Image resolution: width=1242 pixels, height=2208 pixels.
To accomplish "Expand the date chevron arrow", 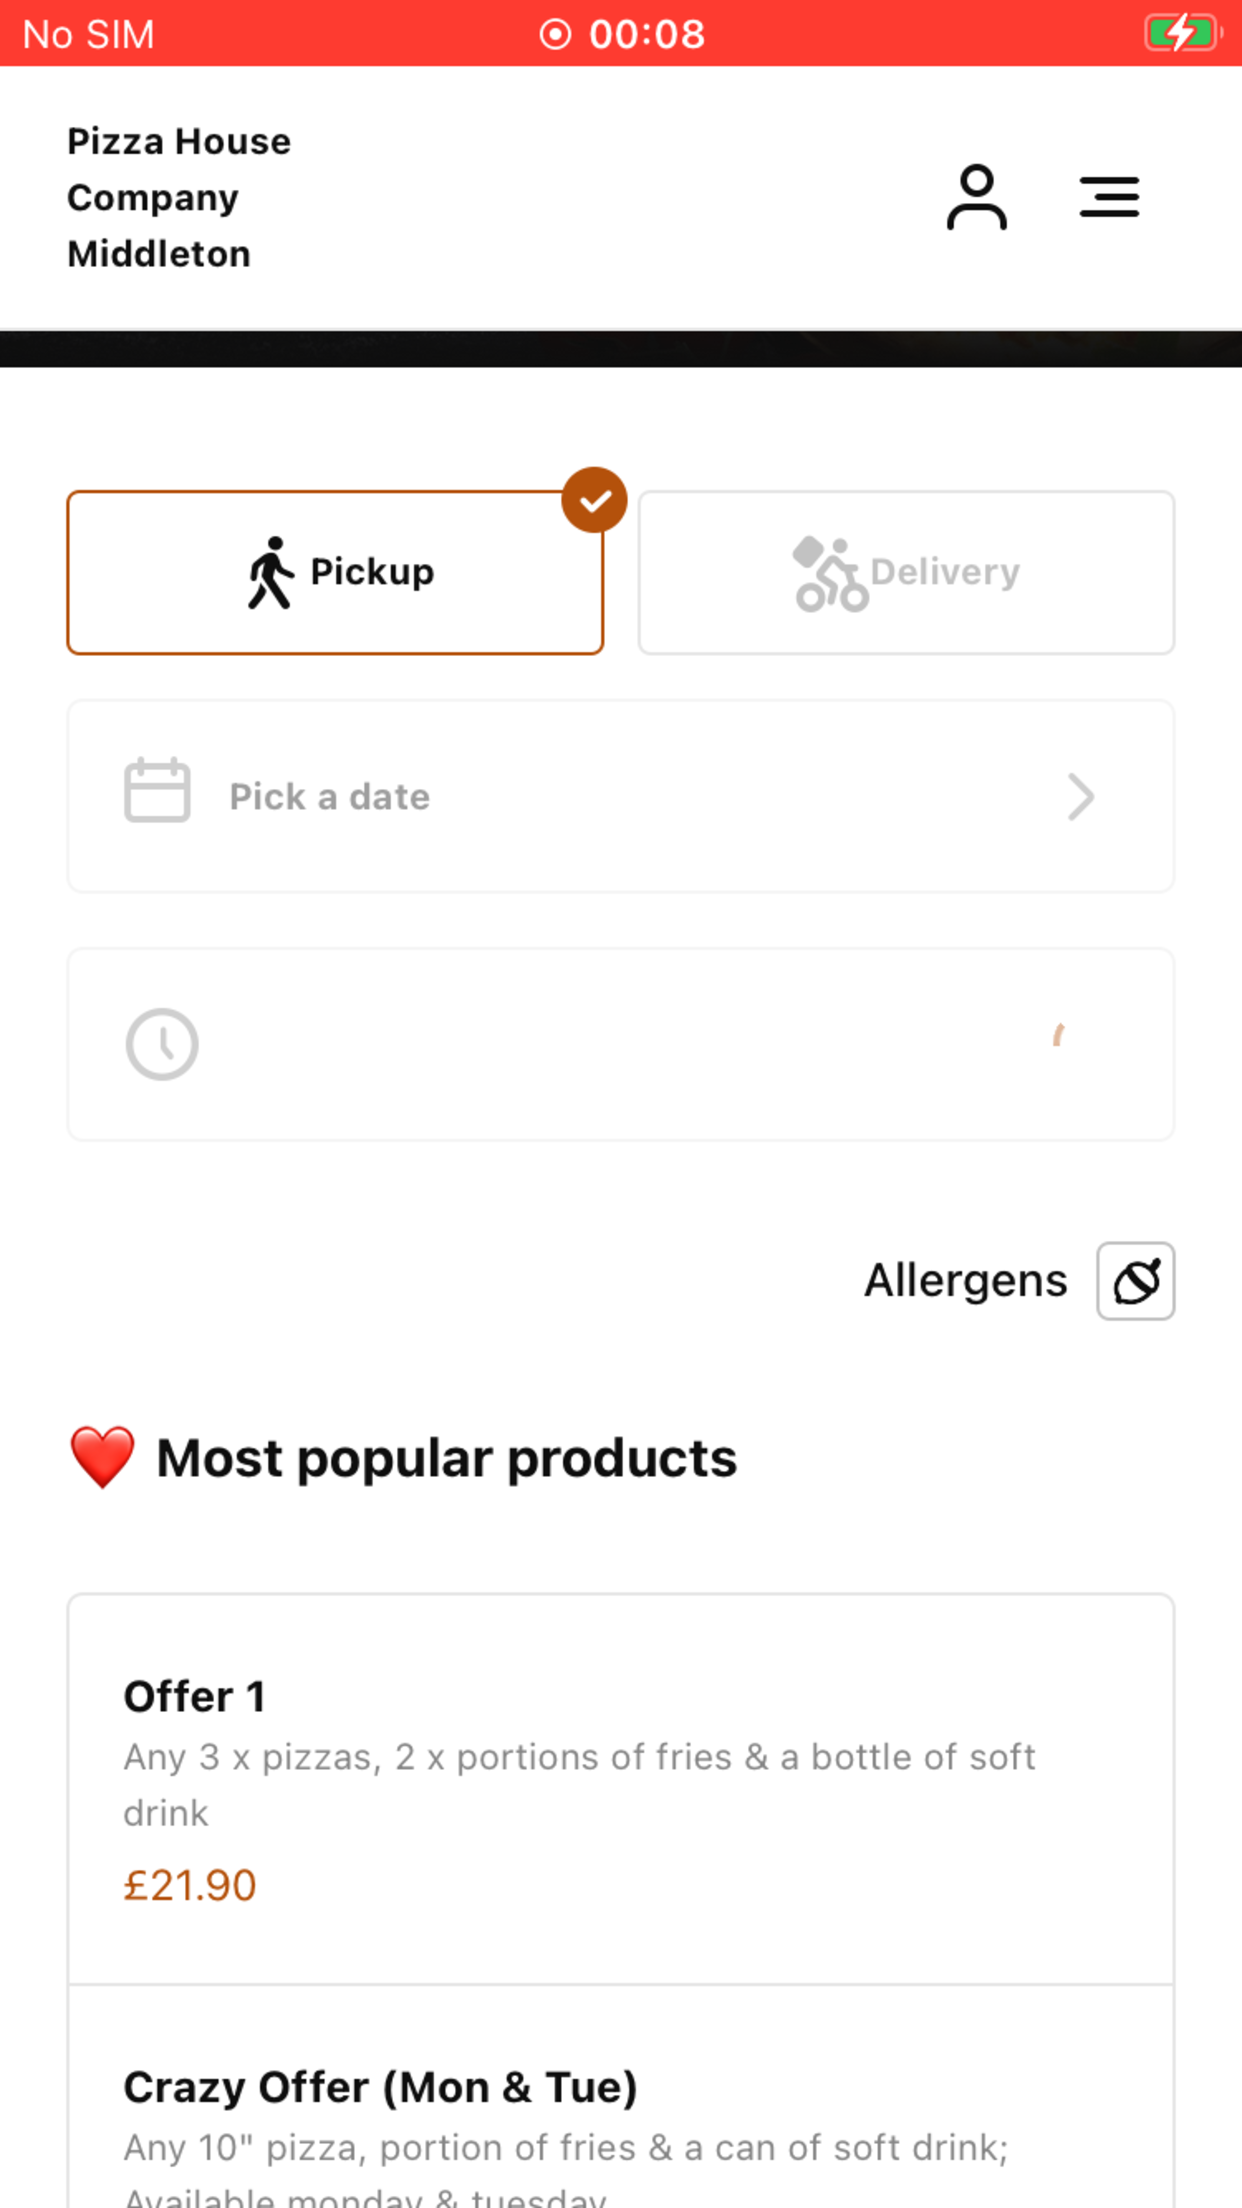I will (x=1080, y=797).
